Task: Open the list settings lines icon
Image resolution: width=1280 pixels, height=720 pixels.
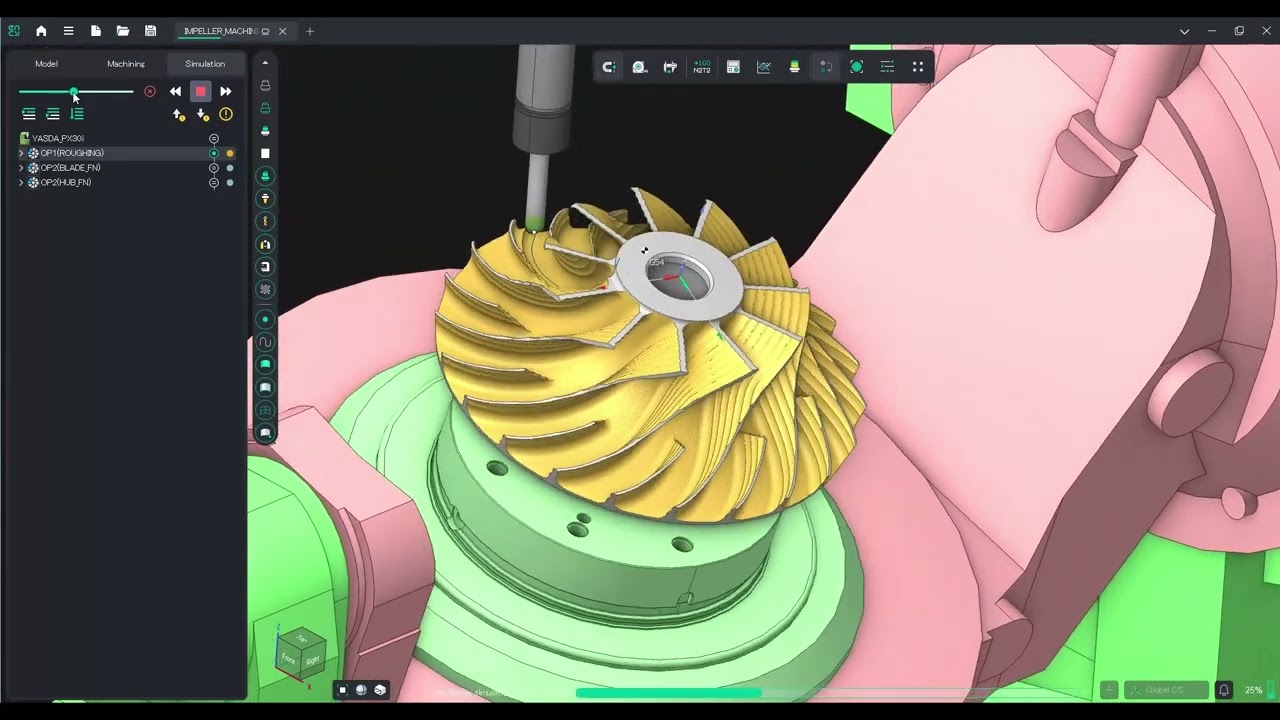Action: coord(887,67)
